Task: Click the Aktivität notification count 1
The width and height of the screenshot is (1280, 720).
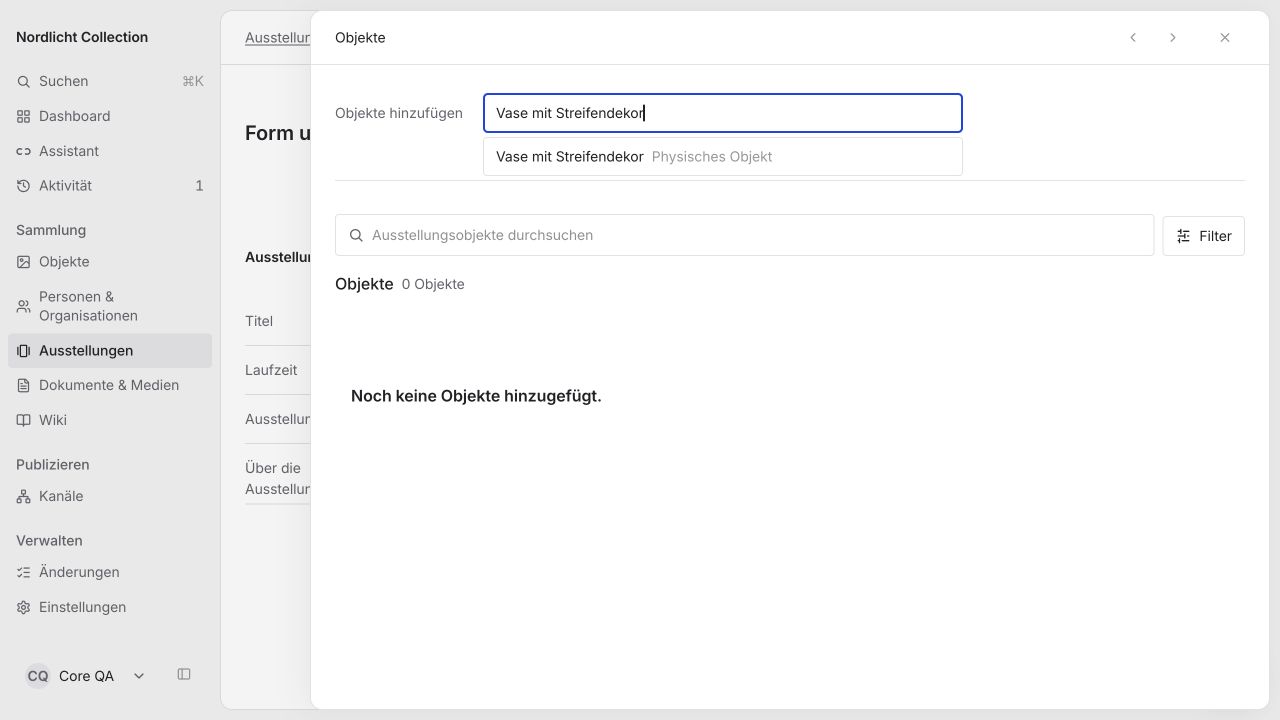Action: tap(199, 186)
